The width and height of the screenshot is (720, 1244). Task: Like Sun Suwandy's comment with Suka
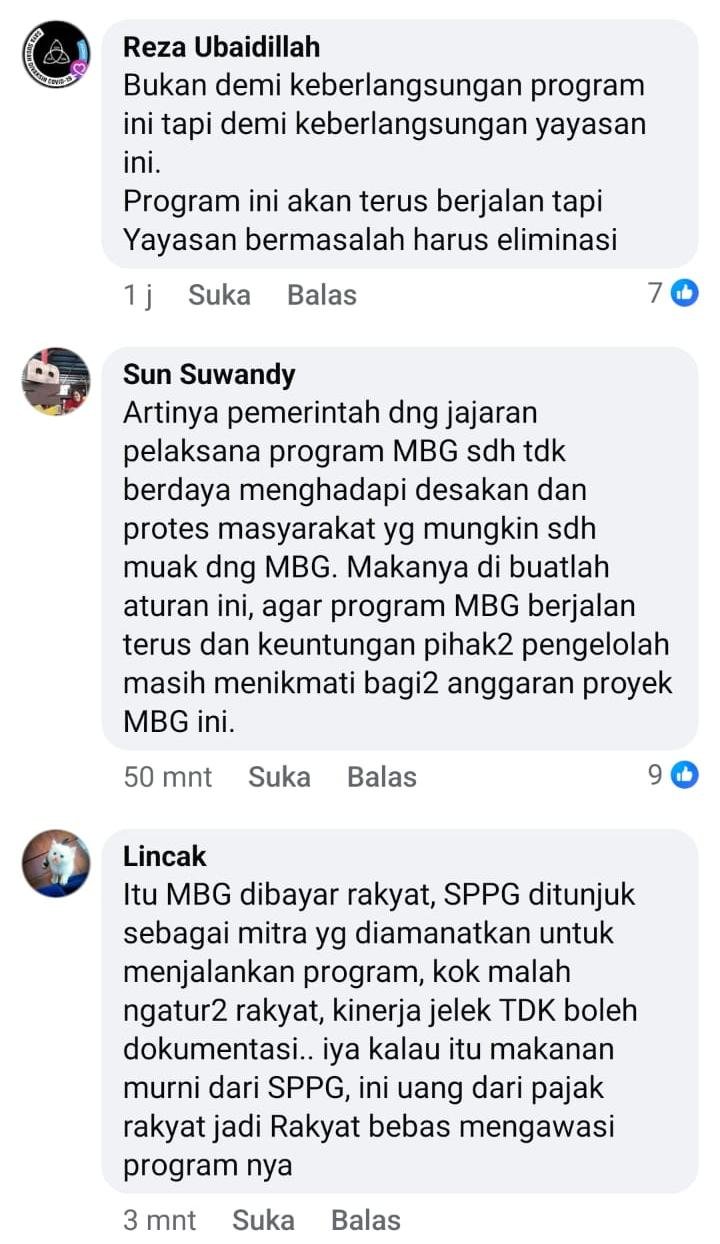point(279,777)
